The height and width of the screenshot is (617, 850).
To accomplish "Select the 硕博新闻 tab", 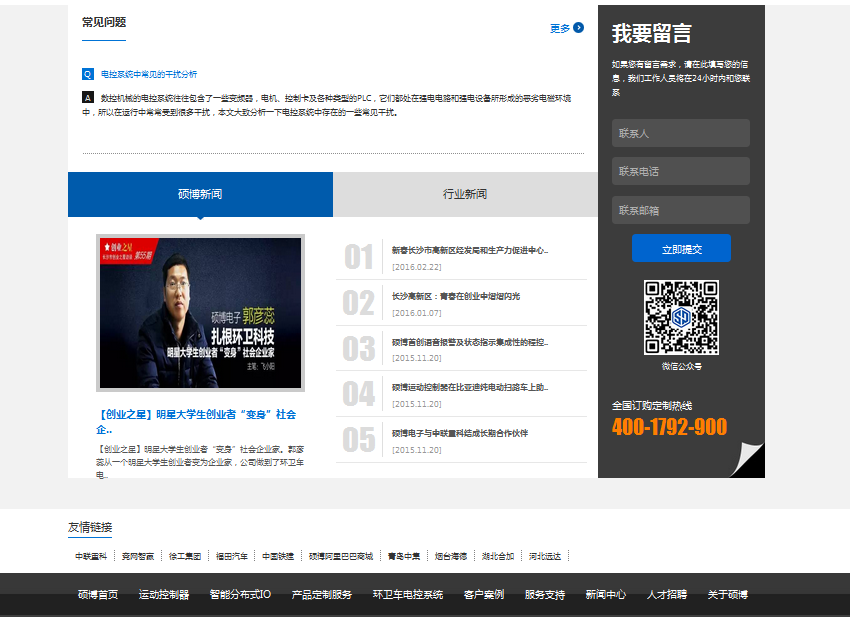I will click(x=199, y=193).
